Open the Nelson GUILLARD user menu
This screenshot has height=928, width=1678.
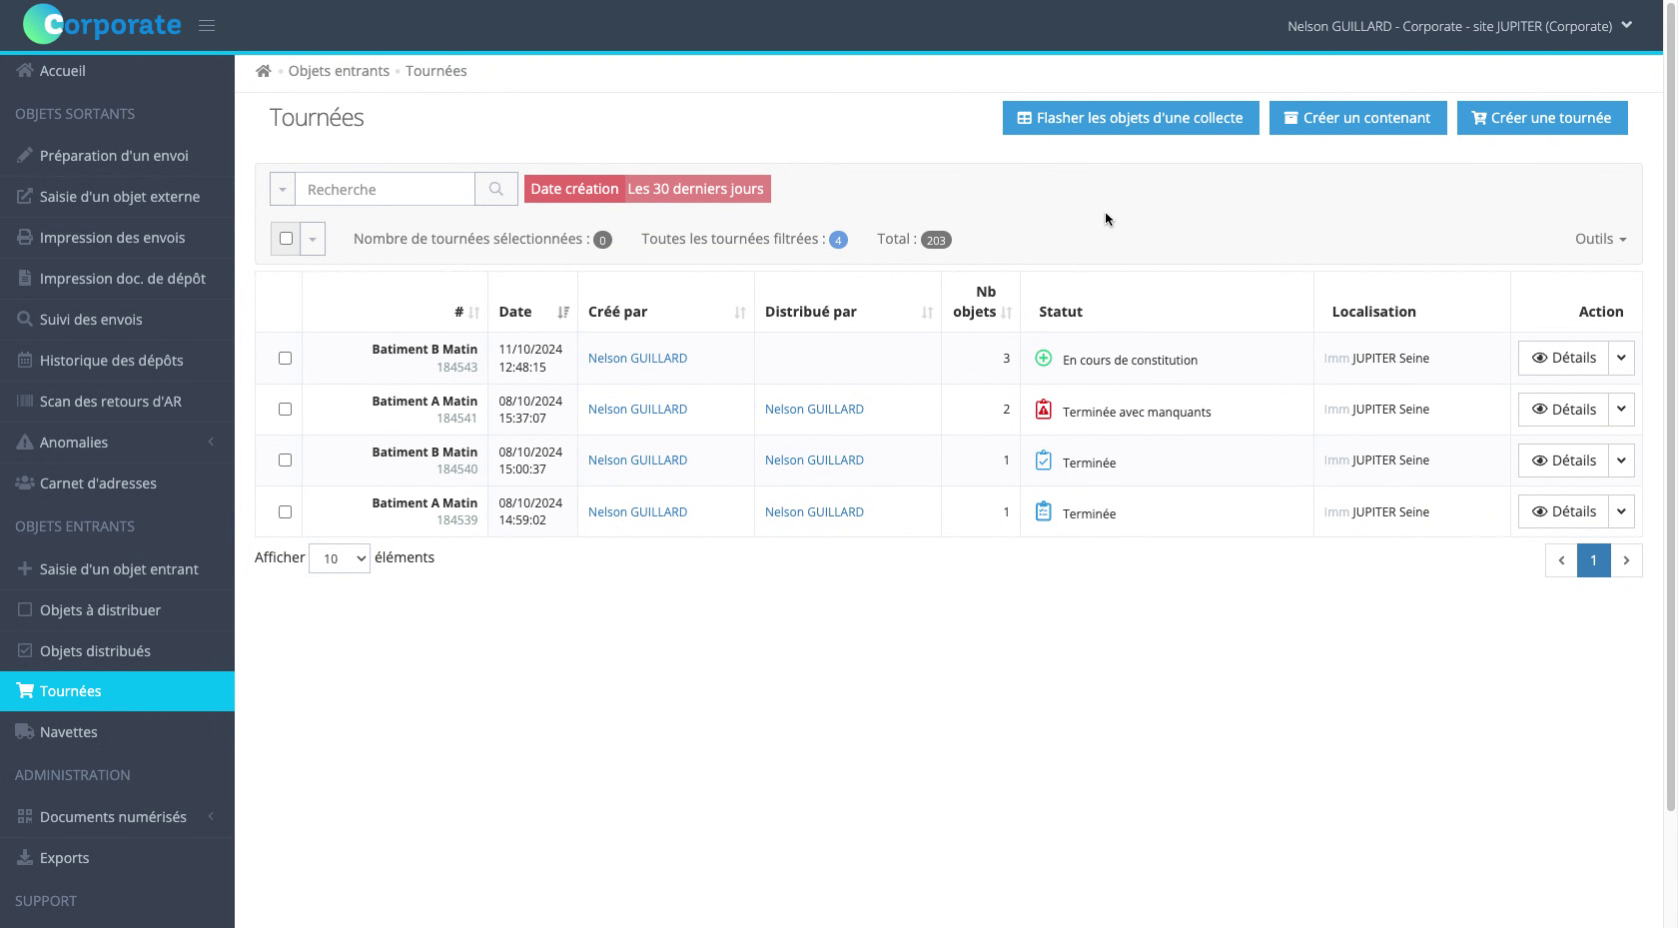(1459, 26)
